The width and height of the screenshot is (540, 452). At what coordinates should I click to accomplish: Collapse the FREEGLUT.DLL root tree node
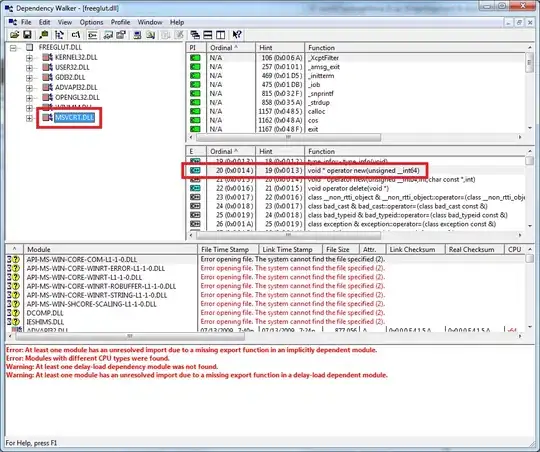click(13, 48)
